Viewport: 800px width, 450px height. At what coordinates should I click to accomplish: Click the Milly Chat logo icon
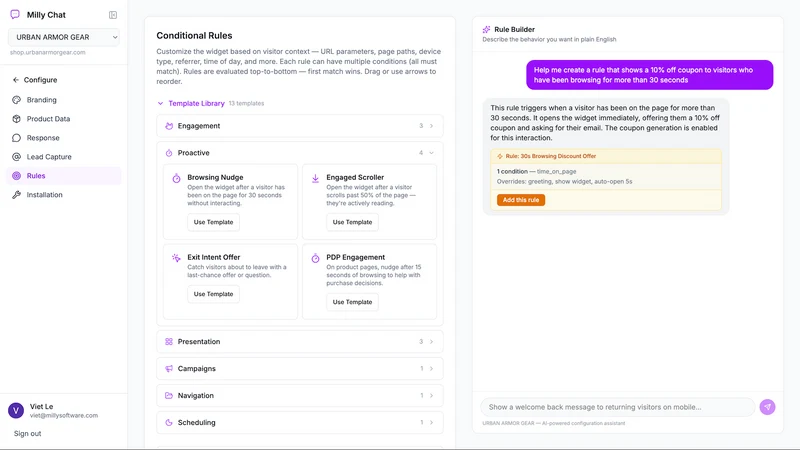pos(15,14)
